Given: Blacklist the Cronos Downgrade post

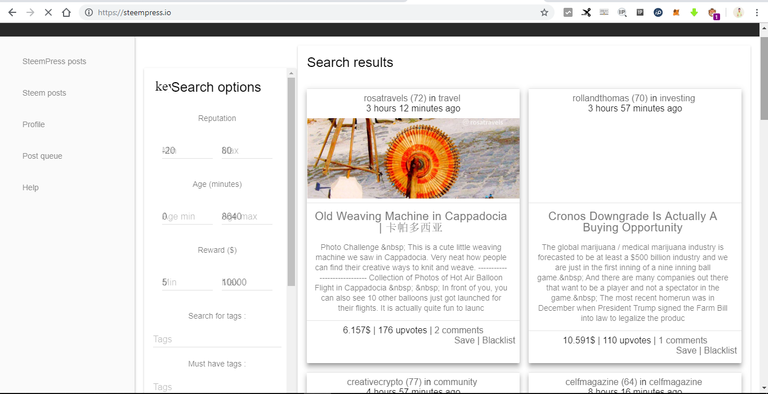Looking at the screenshot, I should (720, 350).
